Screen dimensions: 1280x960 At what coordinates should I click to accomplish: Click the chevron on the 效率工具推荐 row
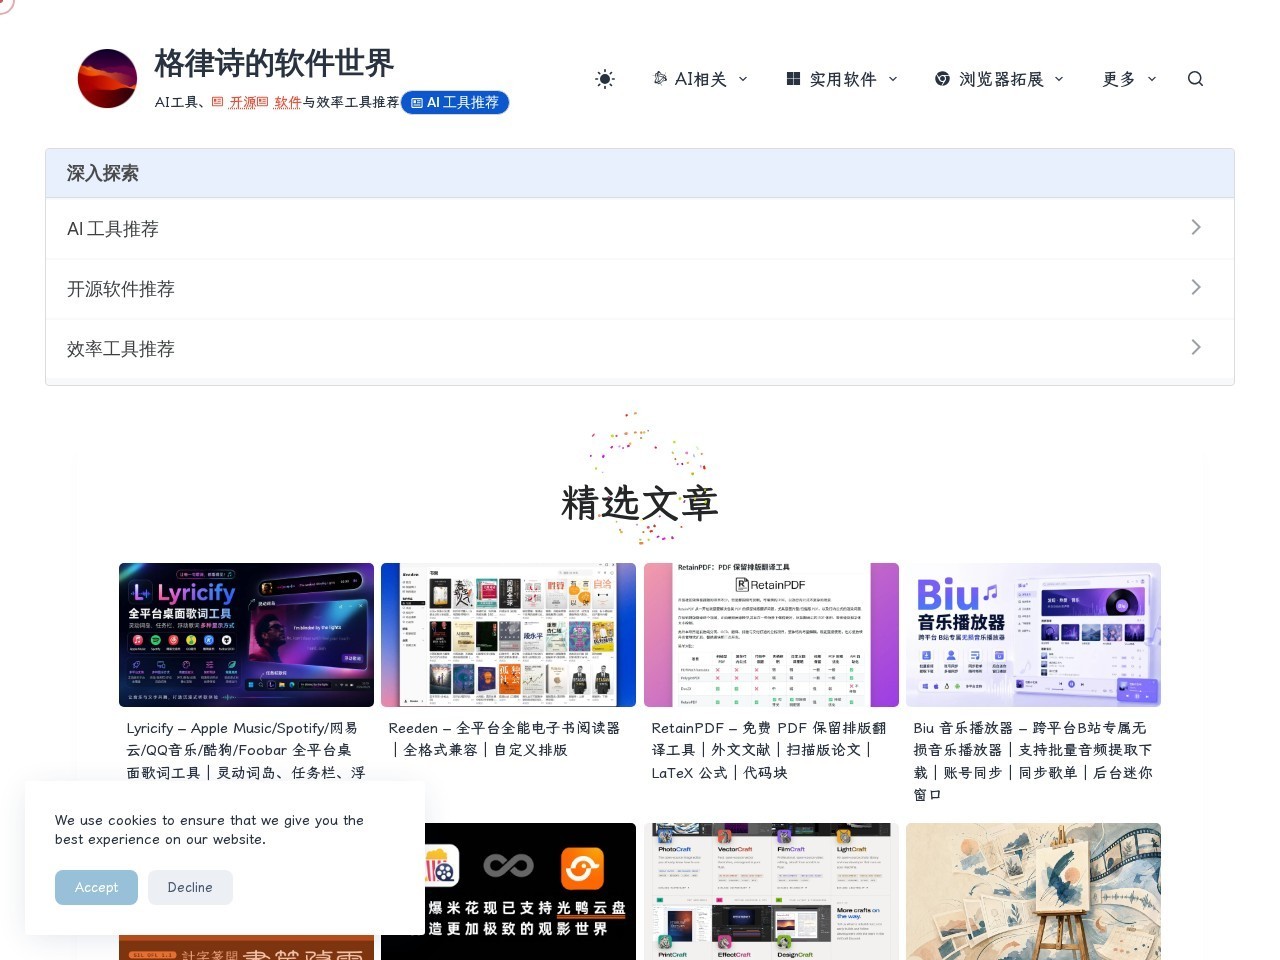[x=1196, y=347]
